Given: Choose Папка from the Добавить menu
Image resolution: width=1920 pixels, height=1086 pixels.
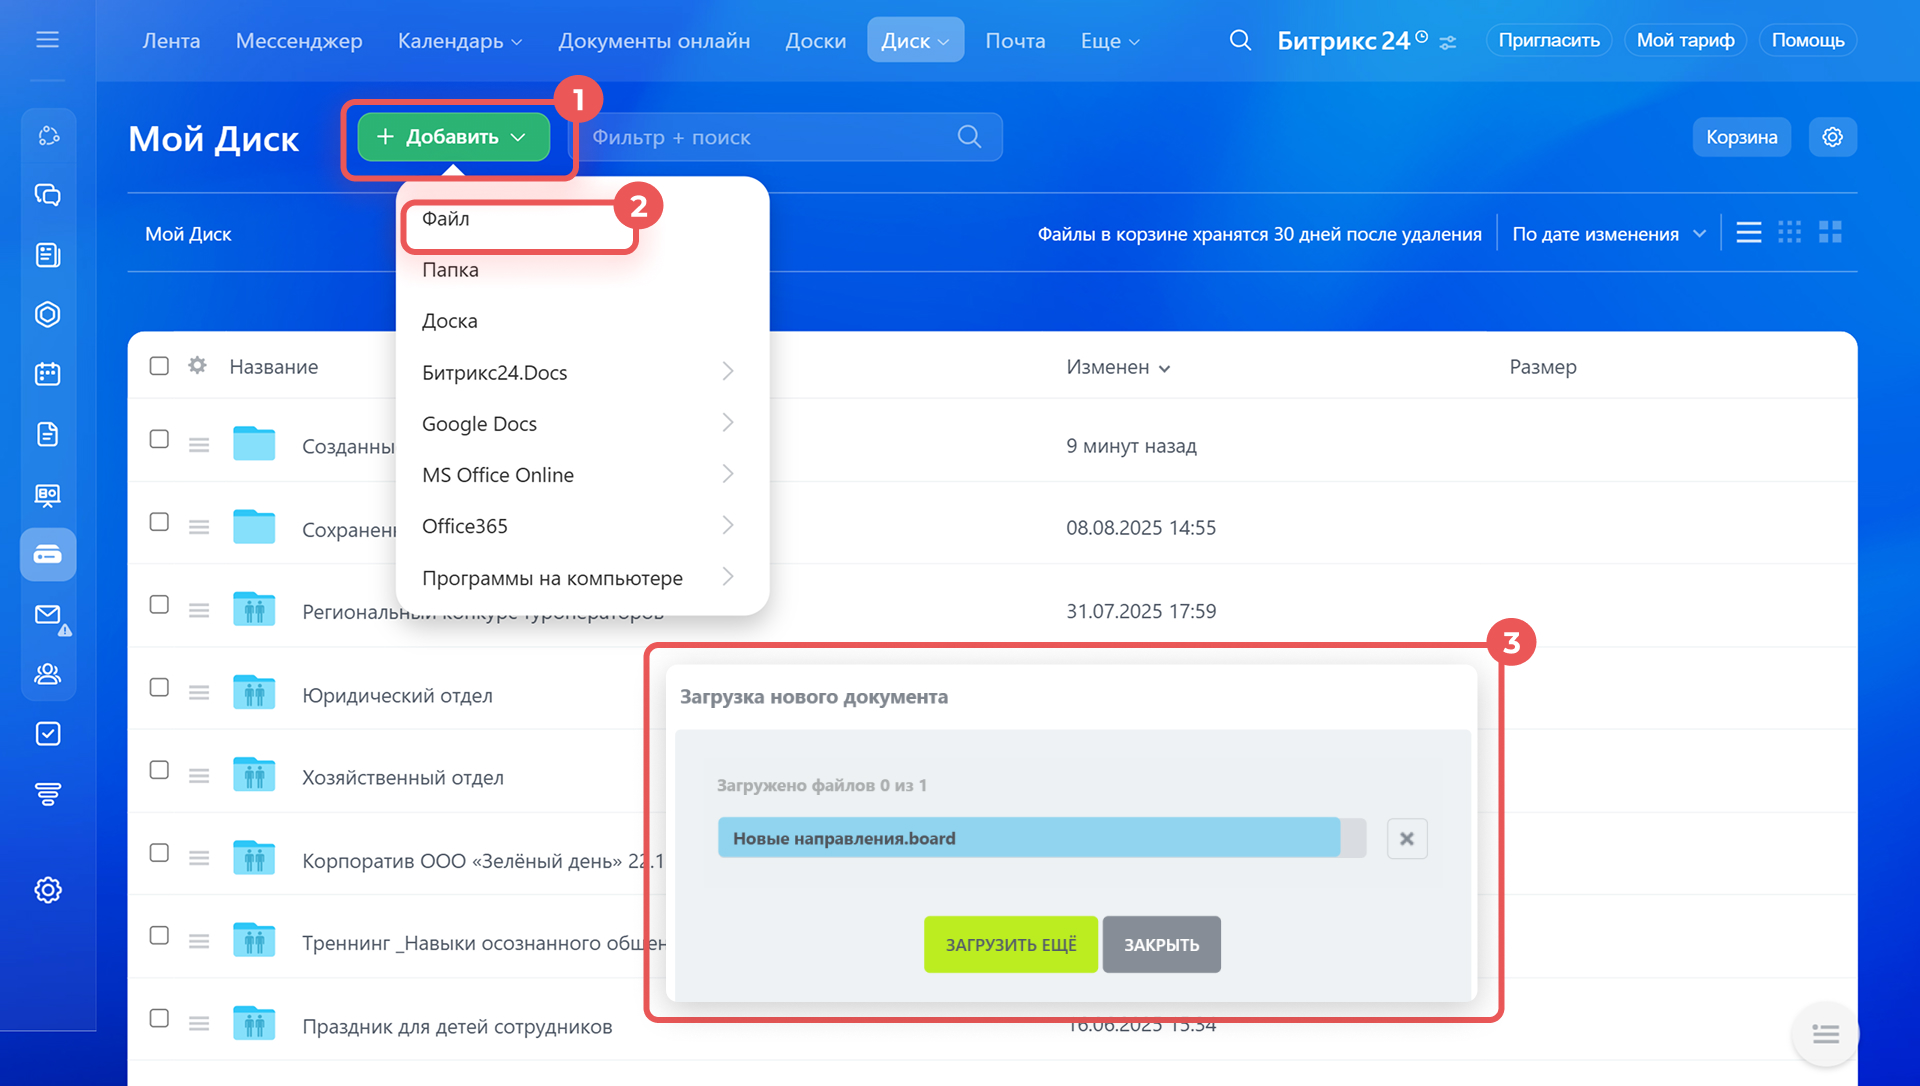Looking at the screenshot, I should pos(450,270).
